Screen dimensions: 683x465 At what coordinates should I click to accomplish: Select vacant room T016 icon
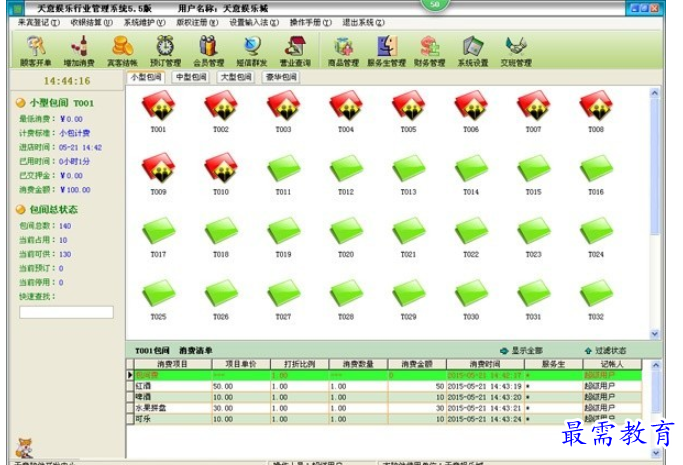[x=596, y=168]
